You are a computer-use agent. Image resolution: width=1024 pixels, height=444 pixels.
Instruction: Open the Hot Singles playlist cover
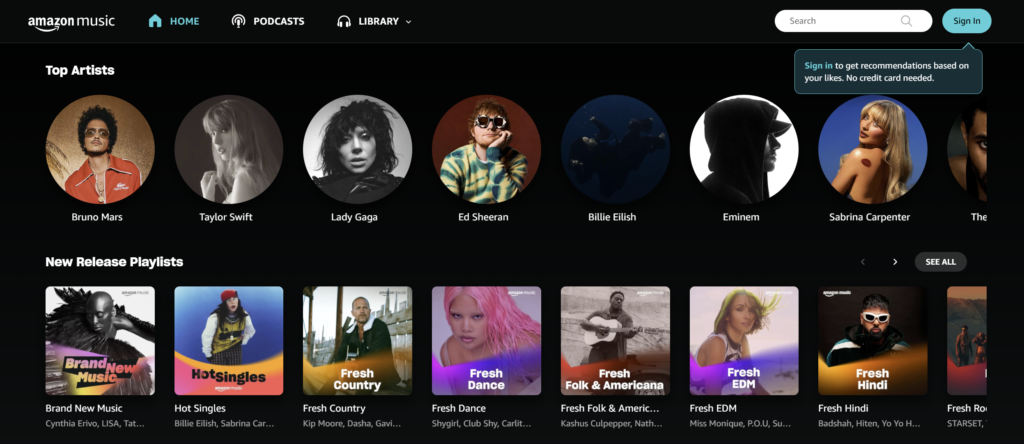229,341
